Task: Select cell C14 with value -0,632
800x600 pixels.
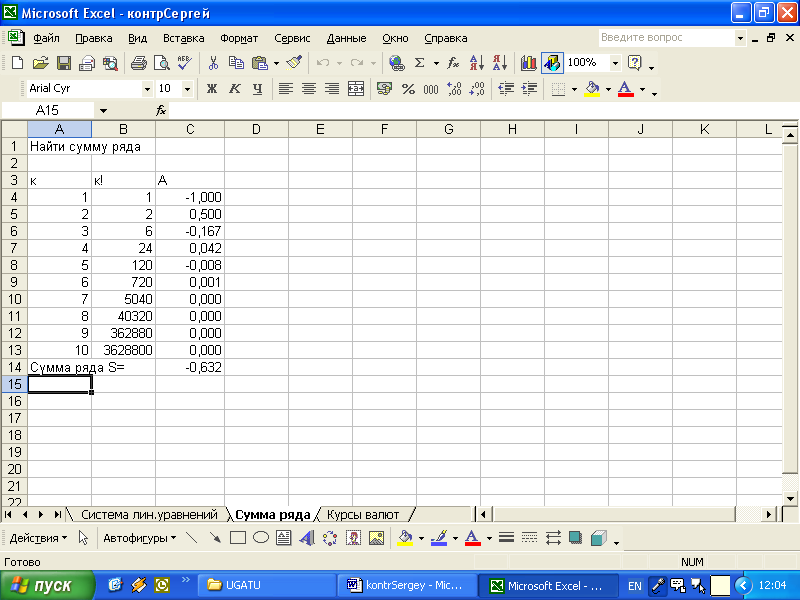Action: (190, 367)
